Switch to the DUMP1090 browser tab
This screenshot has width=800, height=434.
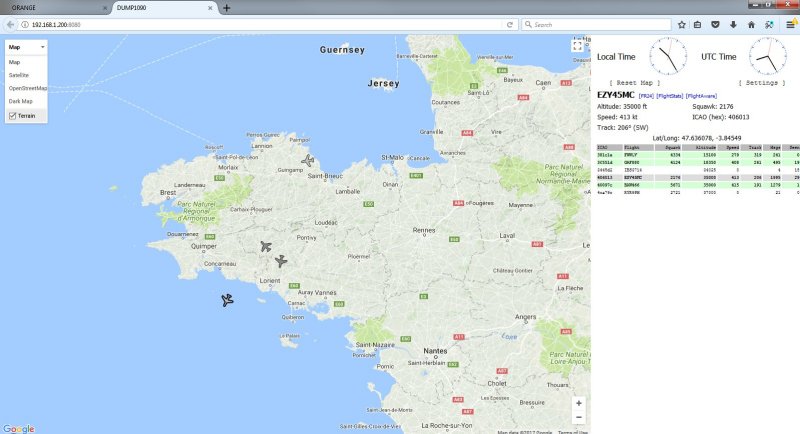[162, 8]
